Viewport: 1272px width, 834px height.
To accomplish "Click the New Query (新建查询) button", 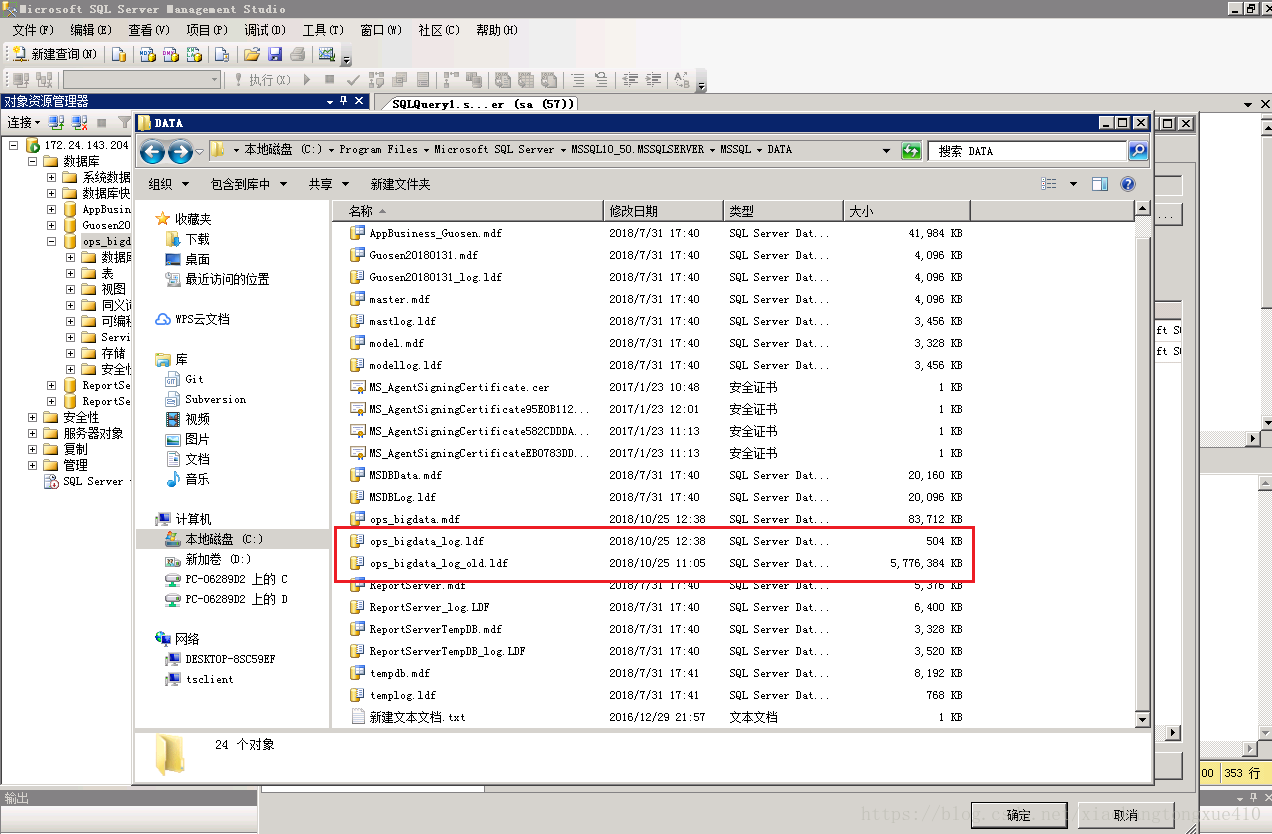I will [54, 54].
